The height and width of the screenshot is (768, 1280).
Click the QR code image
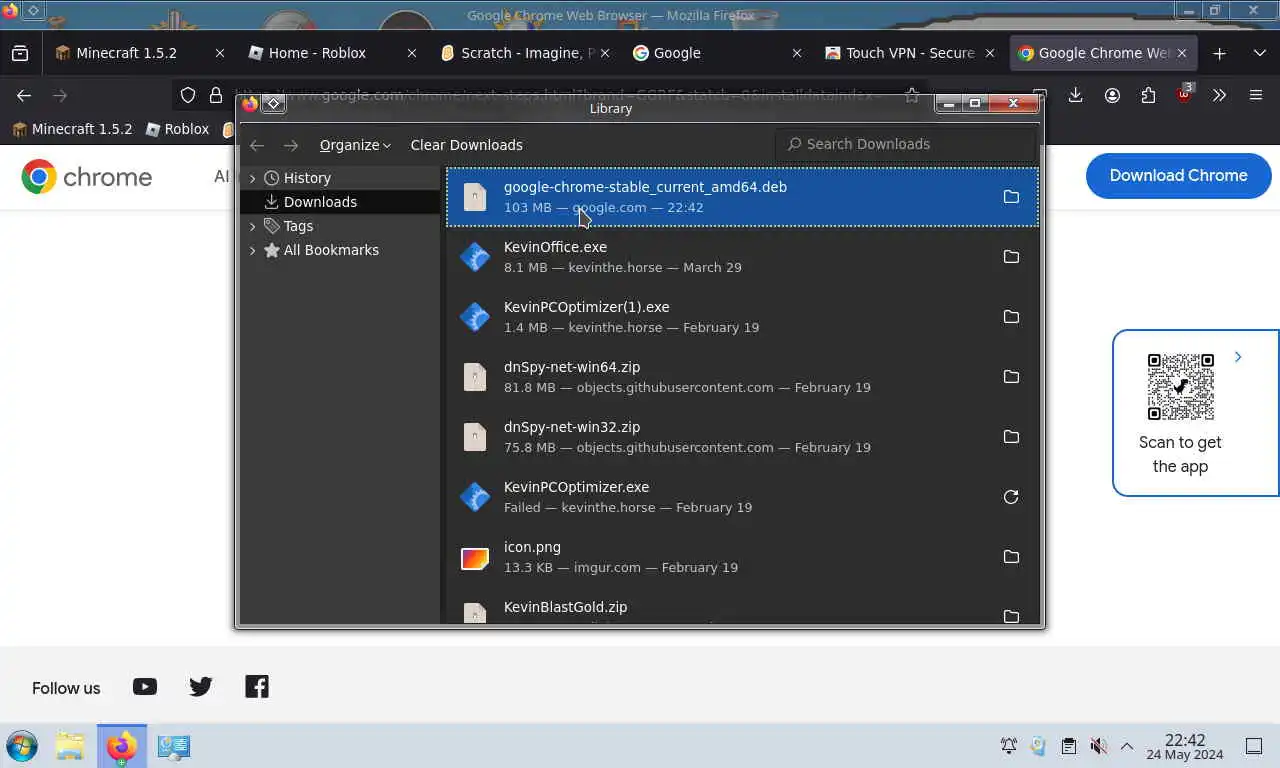click(x=1181, y=386)
